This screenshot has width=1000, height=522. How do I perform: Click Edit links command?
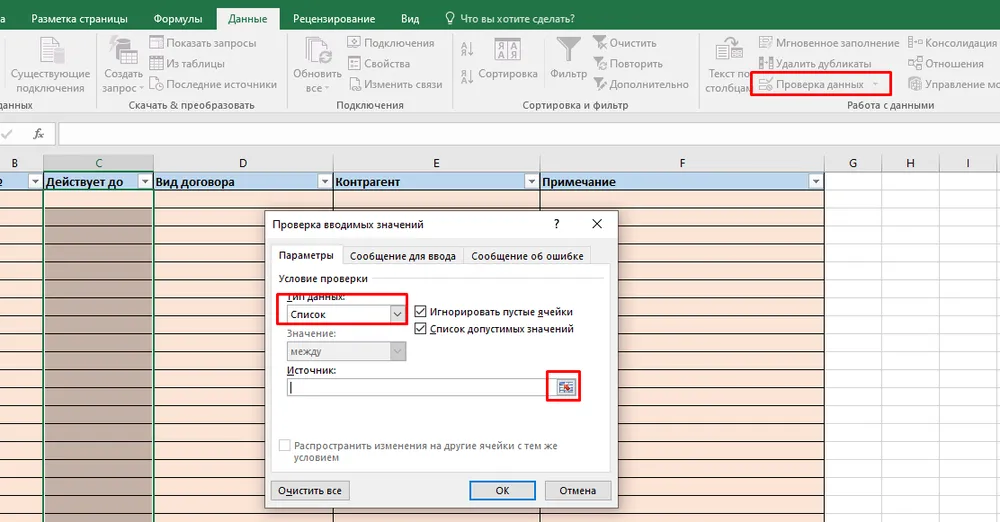coord(395,84)
